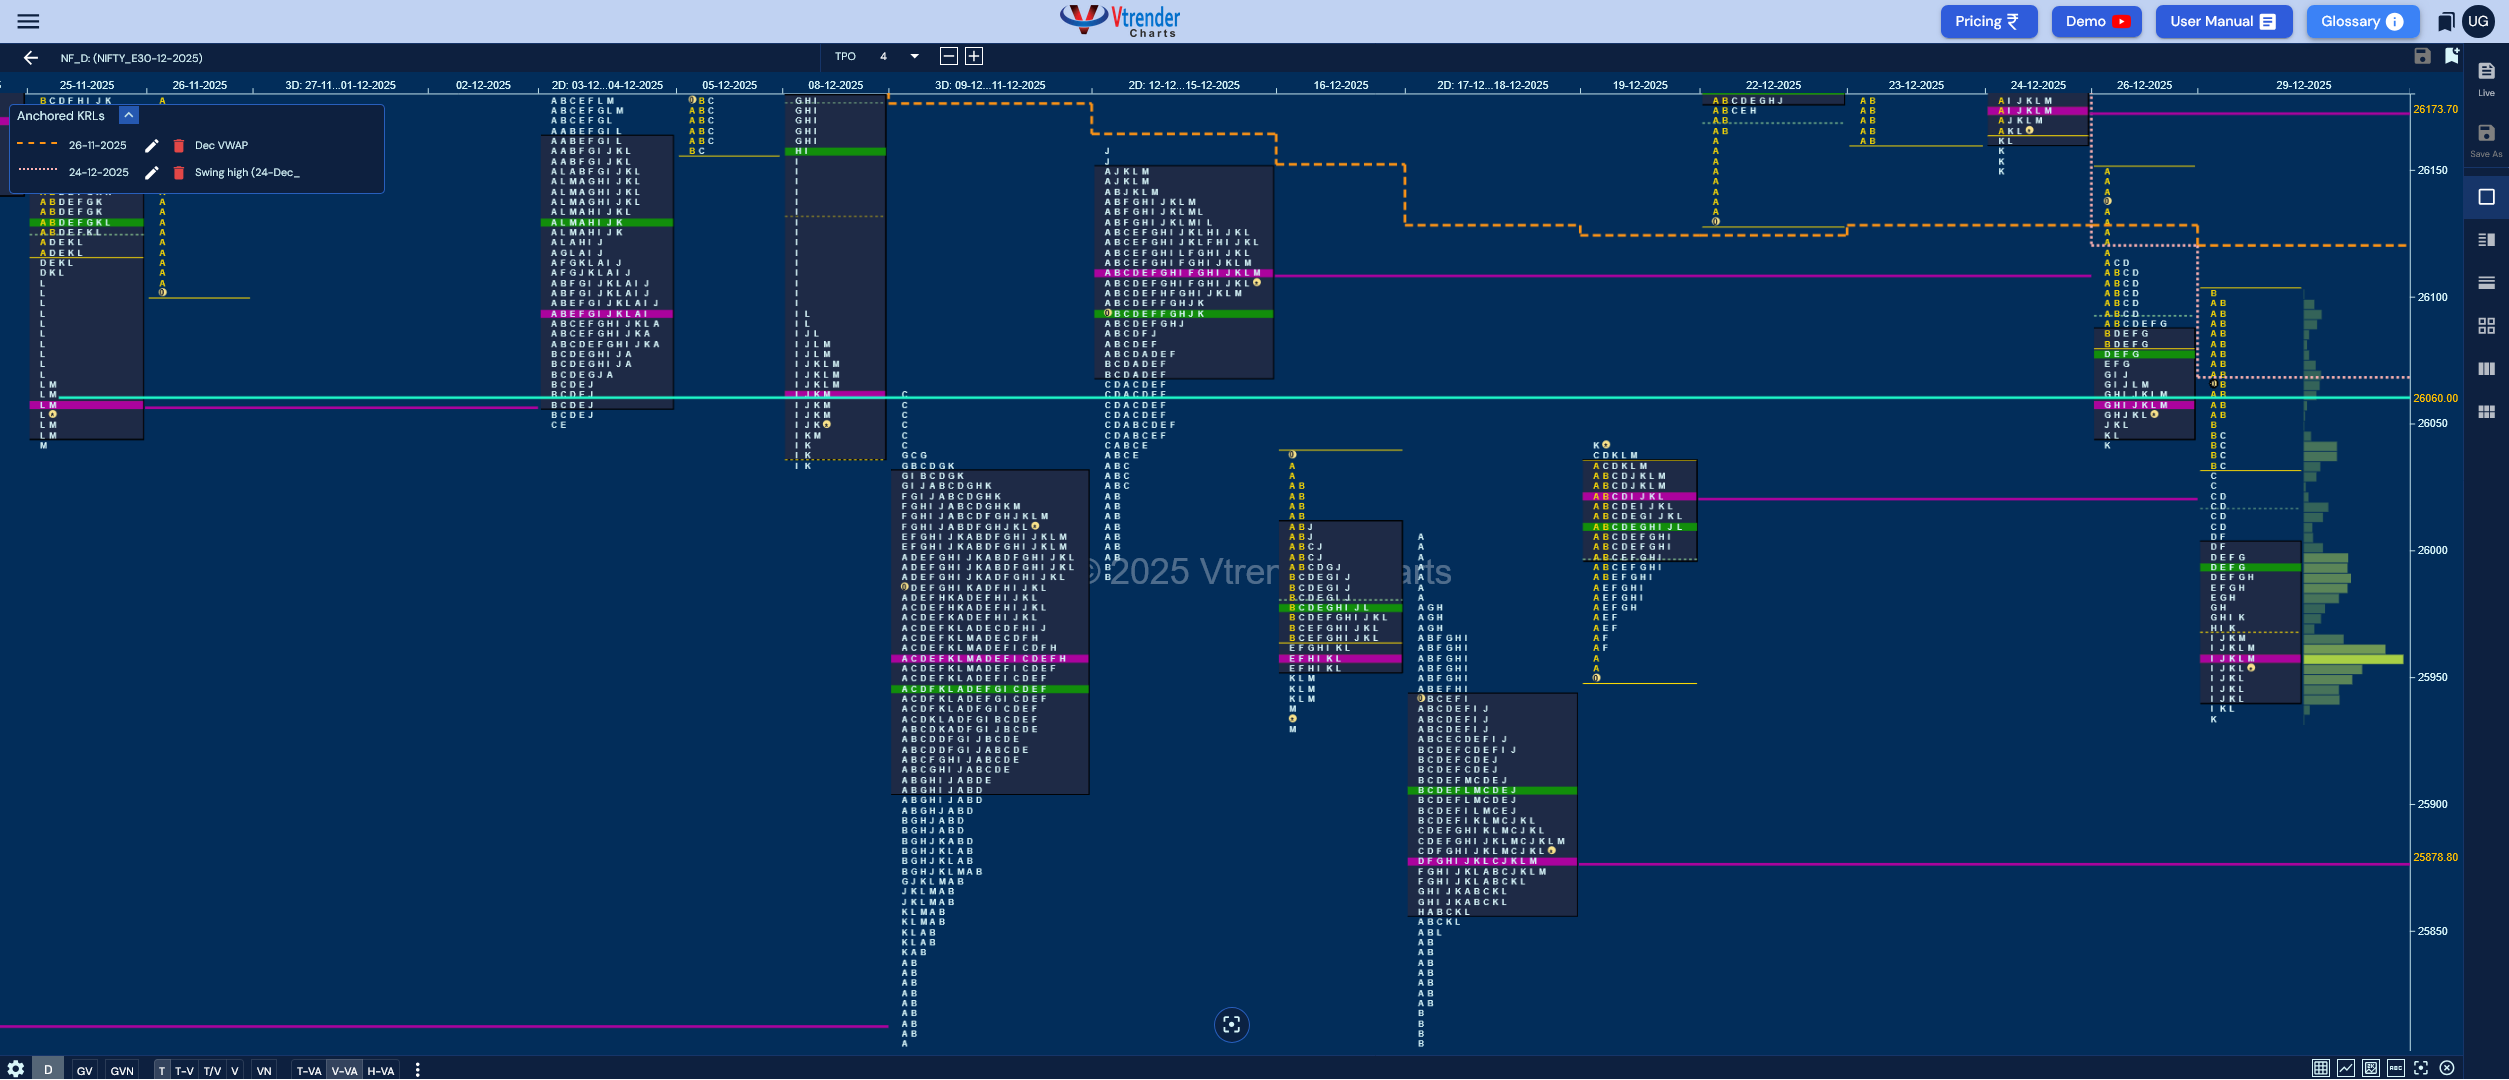
Task: Toggle the T-V profile mode
Action: (184, 1071)
